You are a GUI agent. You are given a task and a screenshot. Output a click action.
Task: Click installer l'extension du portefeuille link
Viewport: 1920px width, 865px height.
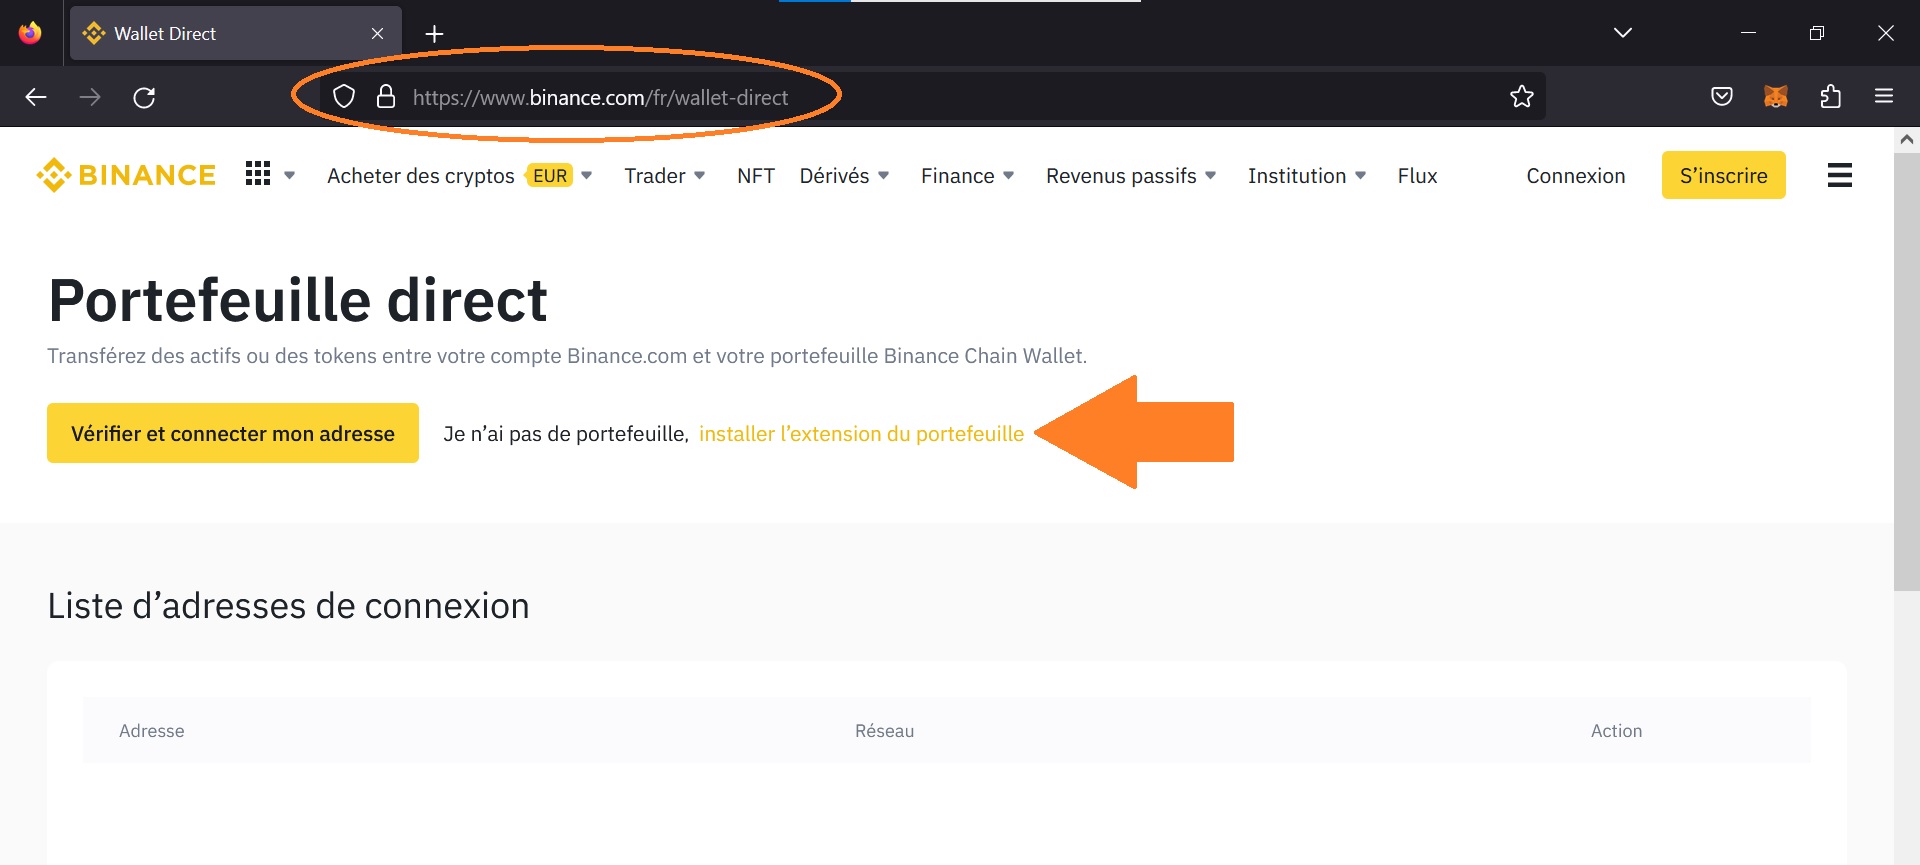(861, 434)
